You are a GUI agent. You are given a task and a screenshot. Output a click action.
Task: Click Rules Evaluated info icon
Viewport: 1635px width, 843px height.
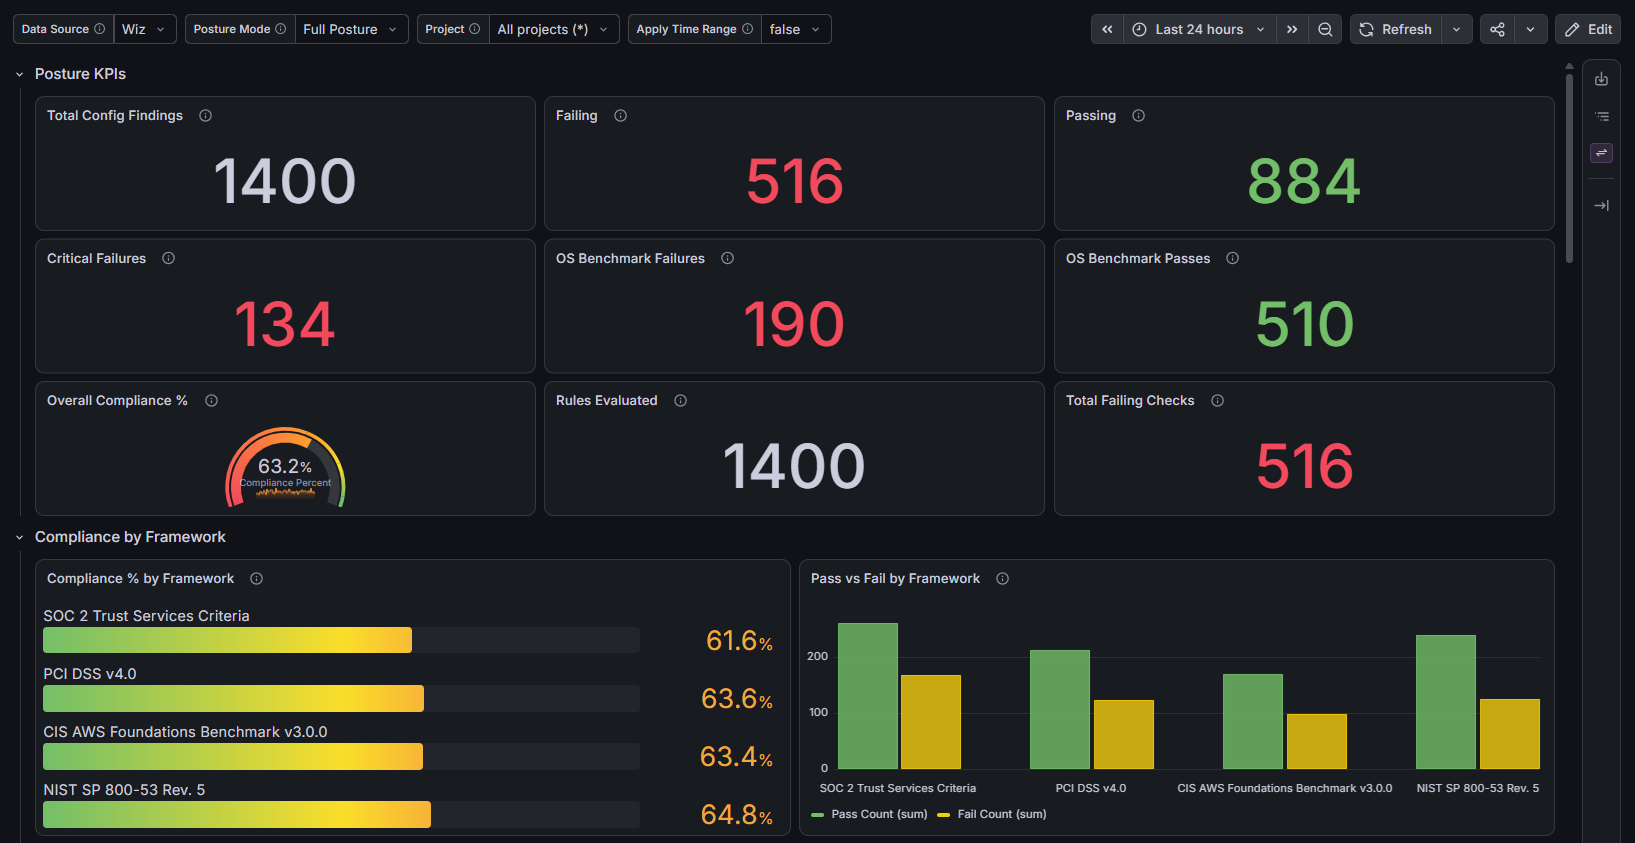680,401
